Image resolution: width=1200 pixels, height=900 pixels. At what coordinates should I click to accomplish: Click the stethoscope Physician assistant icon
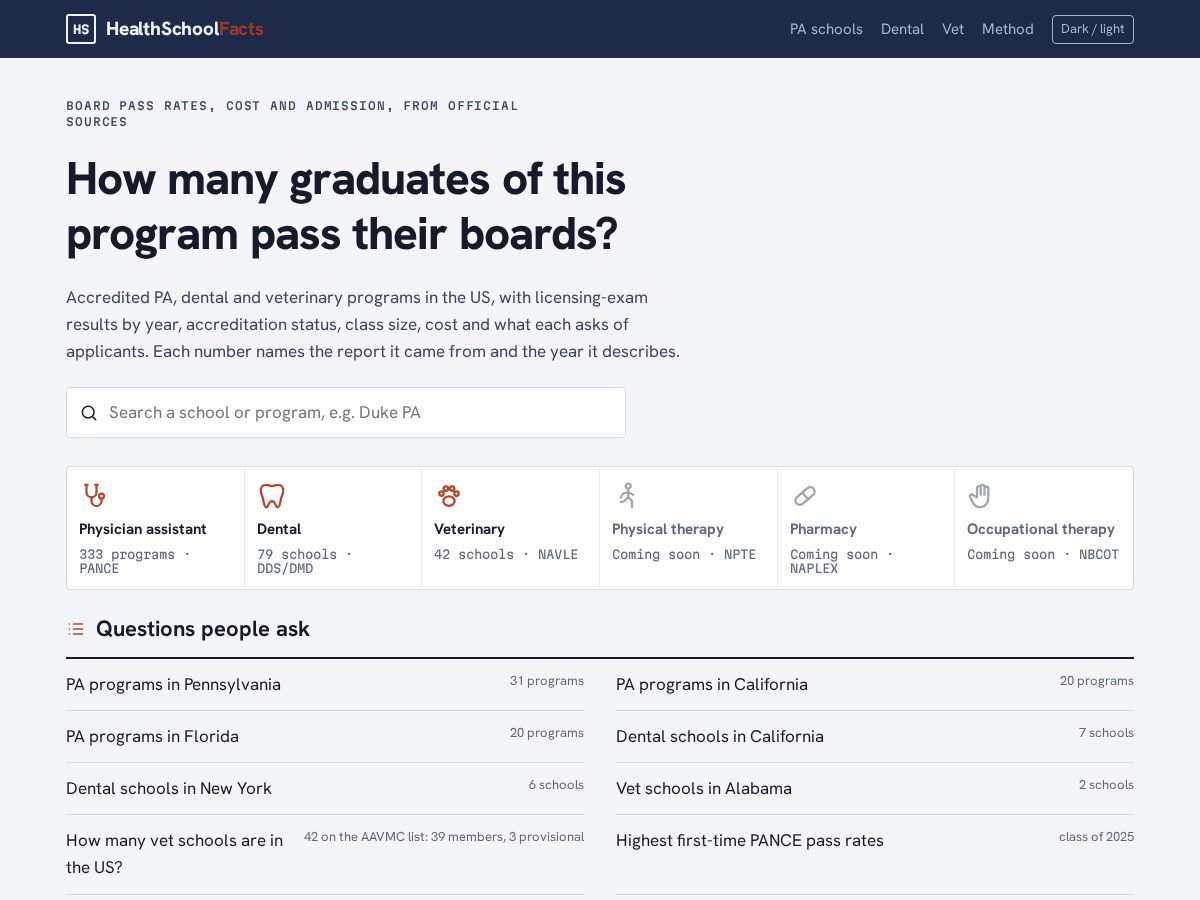94,495
